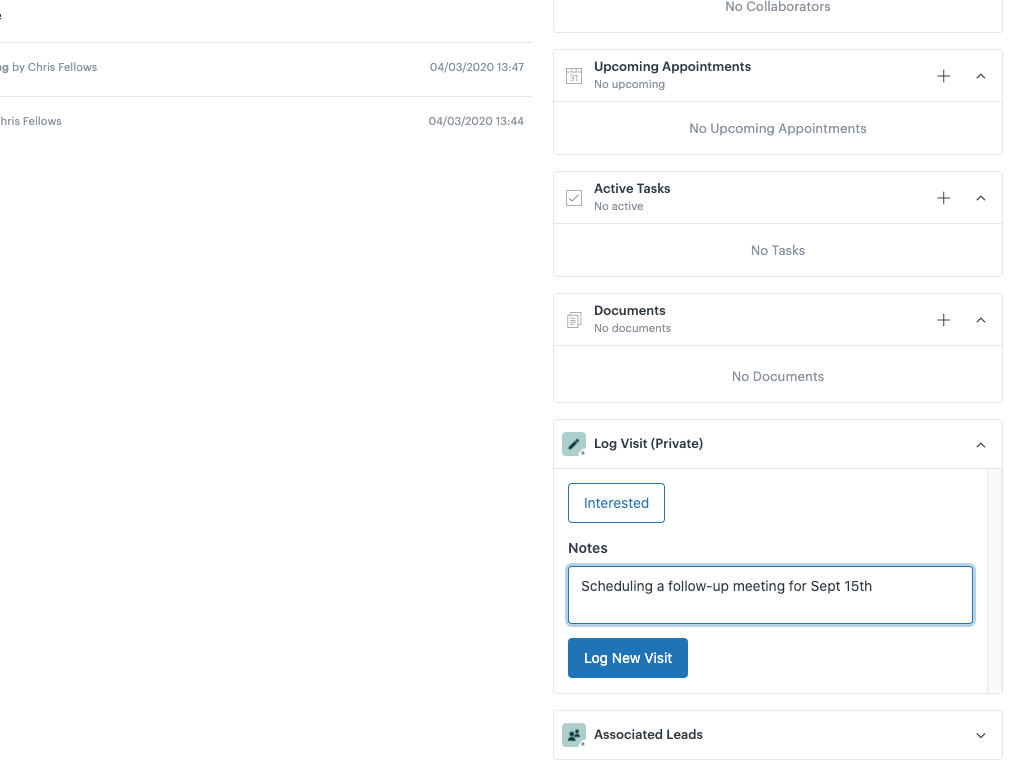1024x768 pixels.
Task: Collapse the Upcoming Appointments panel
Action: tap(981, 75)
